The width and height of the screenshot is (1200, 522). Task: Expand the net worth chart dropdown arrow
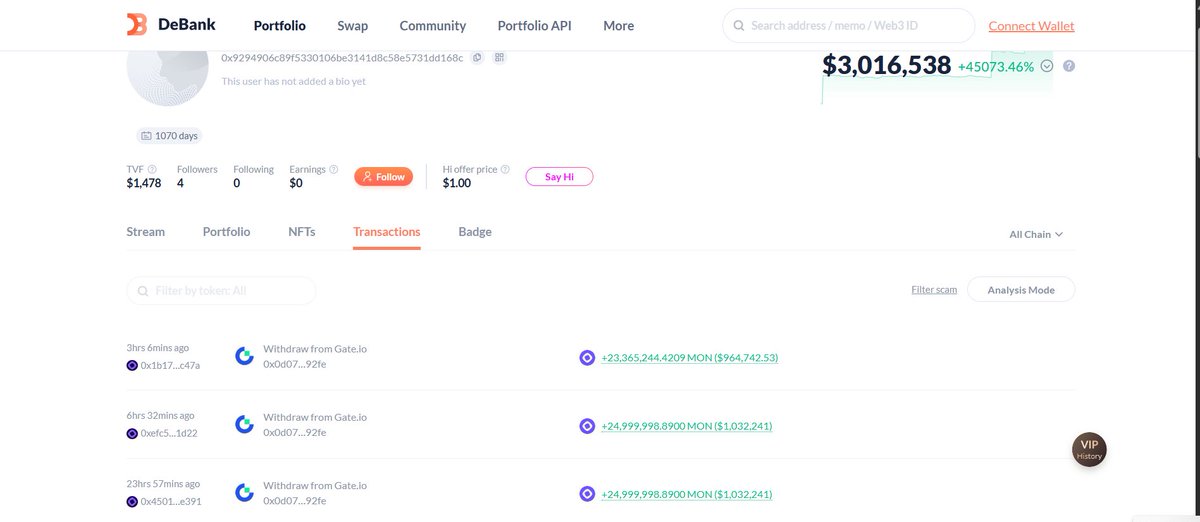1047,66
